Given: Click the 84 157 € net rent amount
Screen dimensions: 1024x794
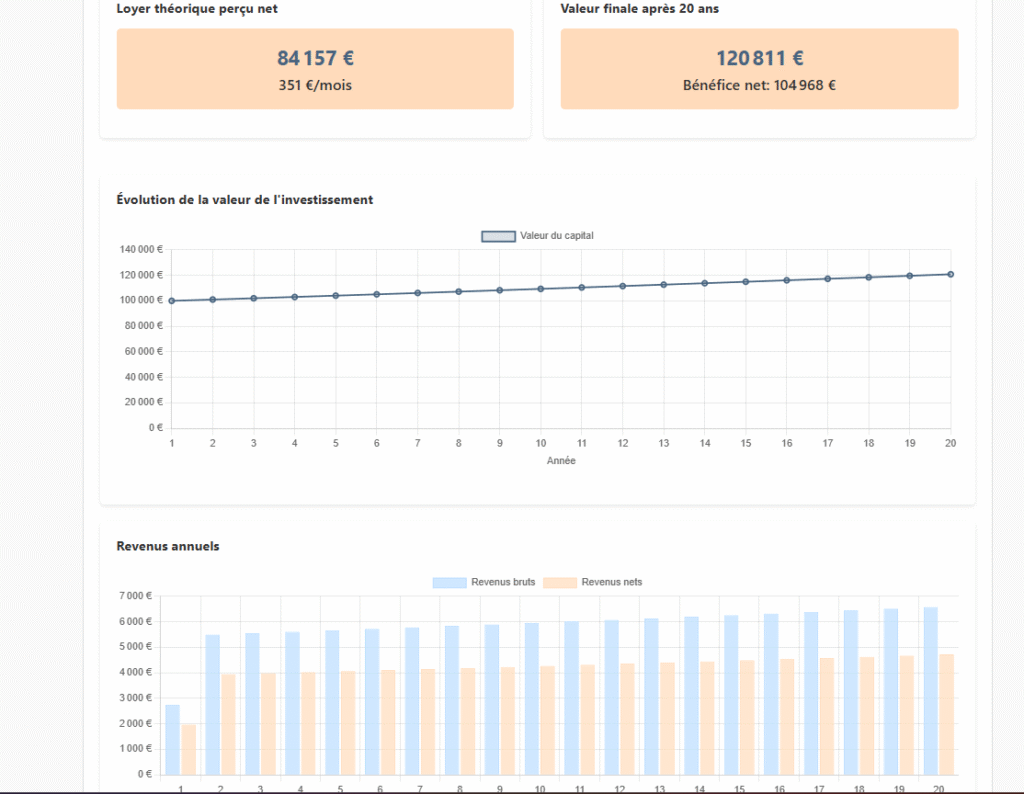Looking at the screenshot, I should tap(315, 59).
